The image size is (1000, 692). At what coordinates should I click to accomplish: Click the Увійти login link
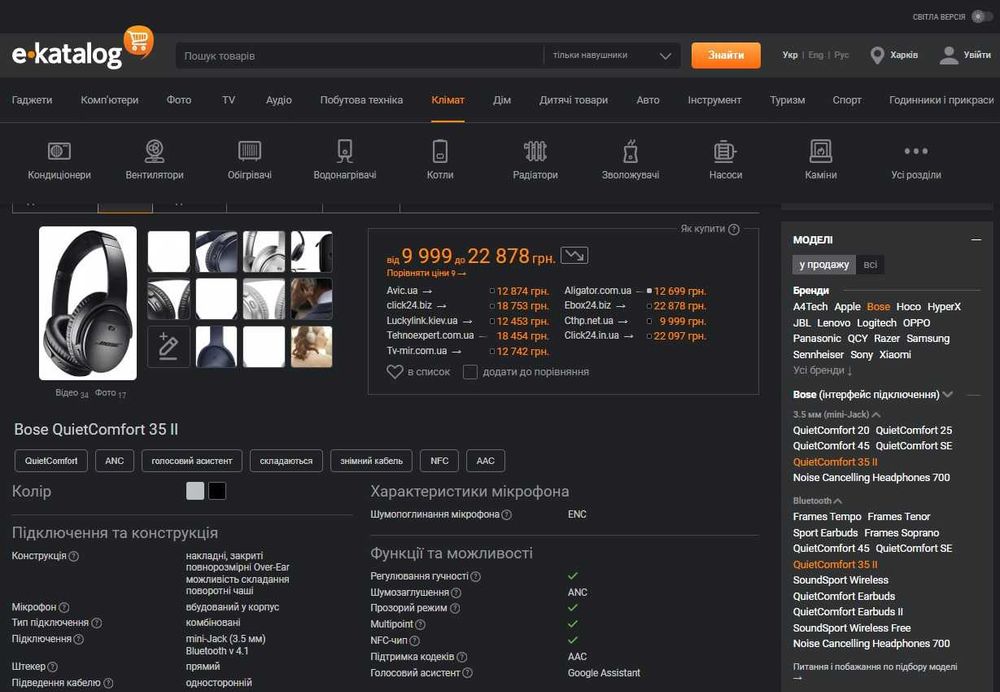pos(977,55)
